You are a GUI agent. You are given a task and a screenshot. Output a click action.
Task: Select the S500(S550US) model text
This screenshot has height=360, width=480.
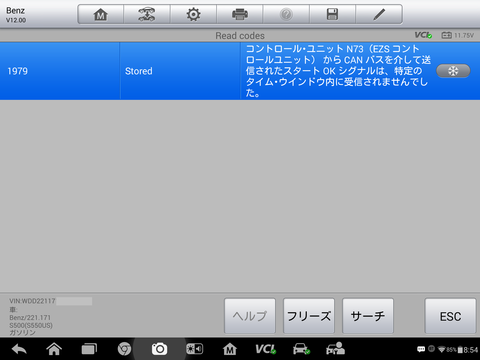click(x=31, y=325)
